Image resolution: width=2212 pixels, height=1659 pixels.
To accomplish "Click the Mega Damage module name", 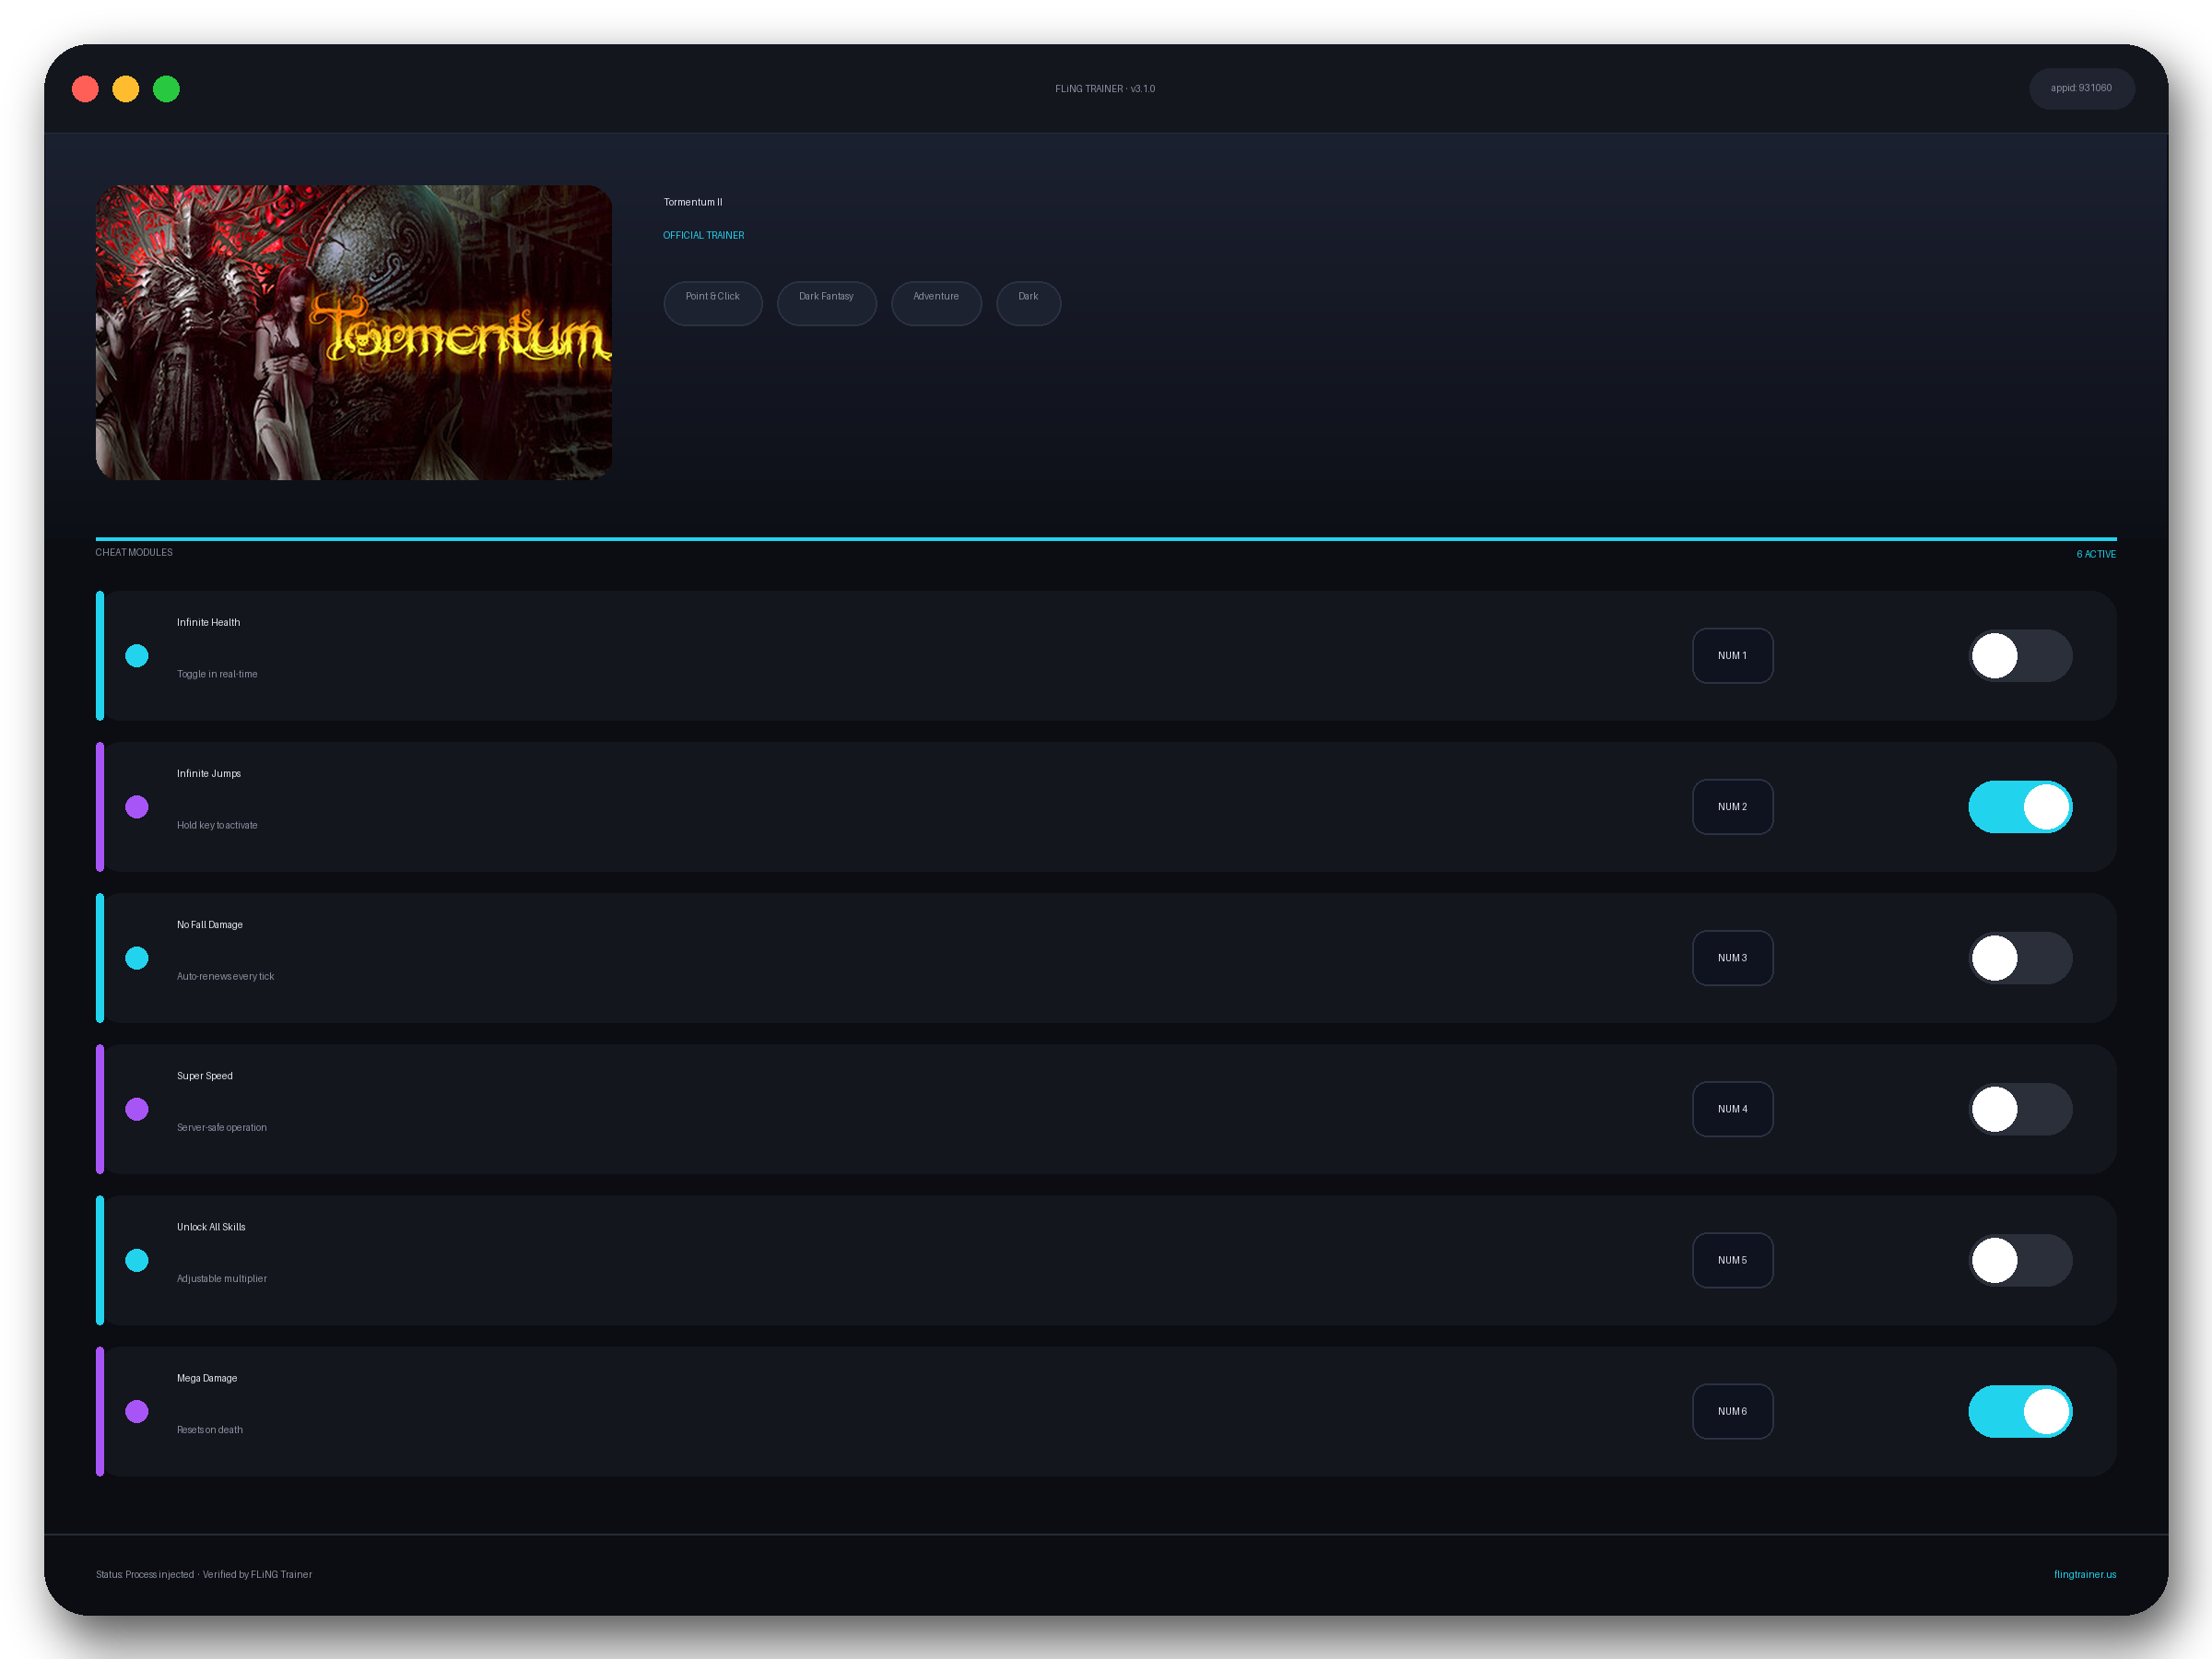I will (206, 1377).
